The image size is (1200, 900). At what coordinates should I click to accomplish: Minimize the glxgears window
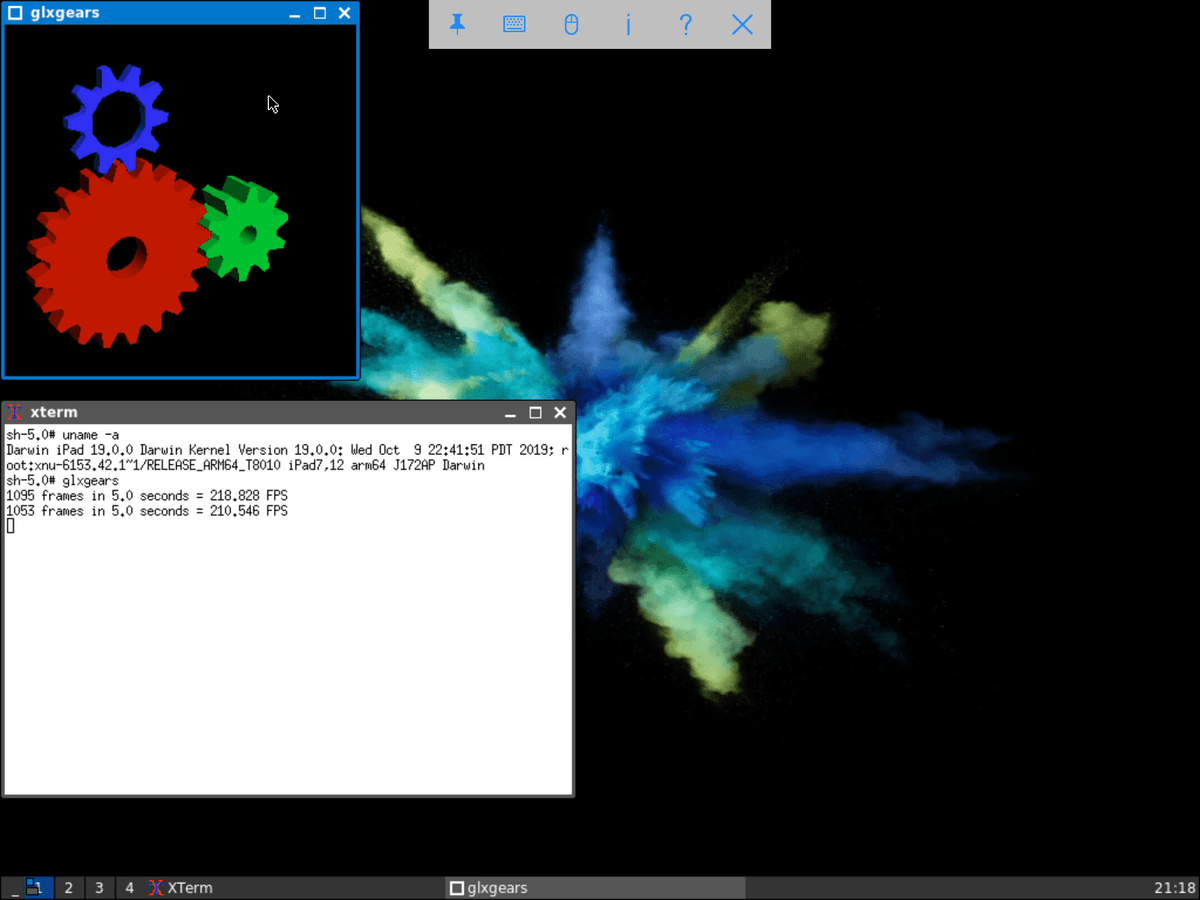[293, 12]
